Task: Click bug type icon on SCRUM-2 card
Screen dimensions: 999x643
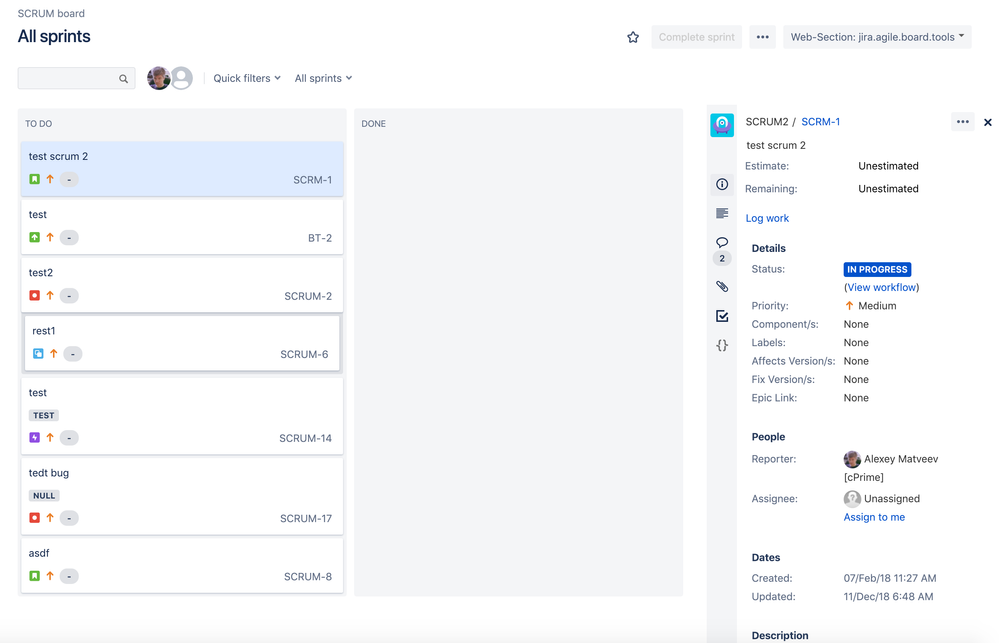Action: tap(34, 295)
